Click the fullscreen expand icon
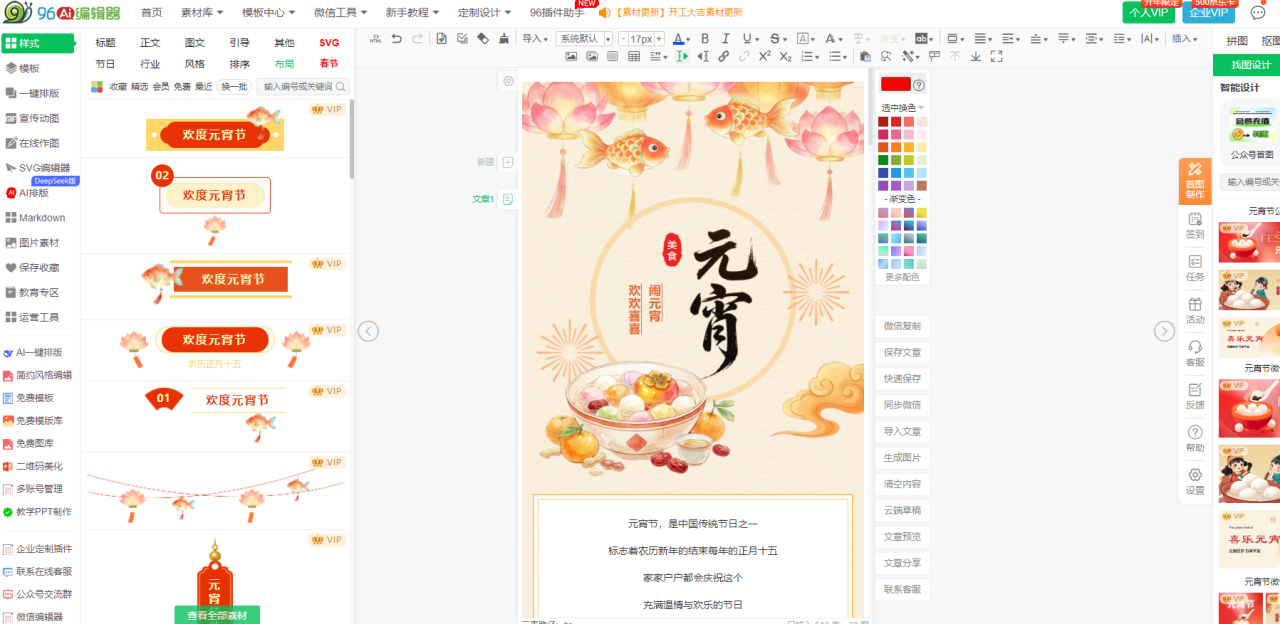This screenshot has height=624, width=1280. tap(996, 57)
